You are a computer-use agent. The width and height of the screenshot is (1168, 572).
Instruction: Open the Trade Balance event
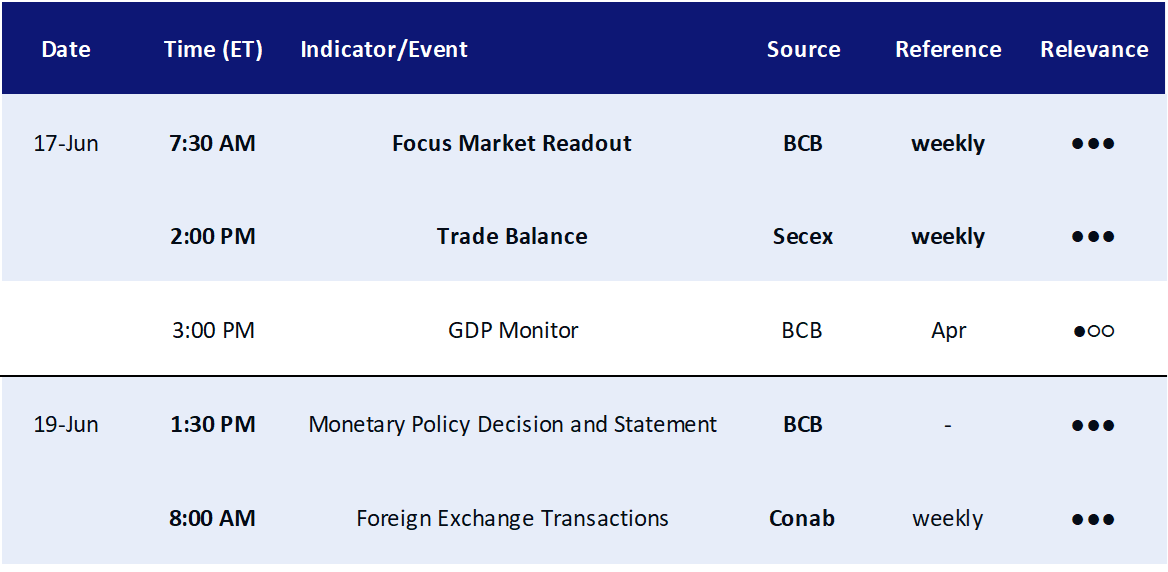(x=512, y=237)
